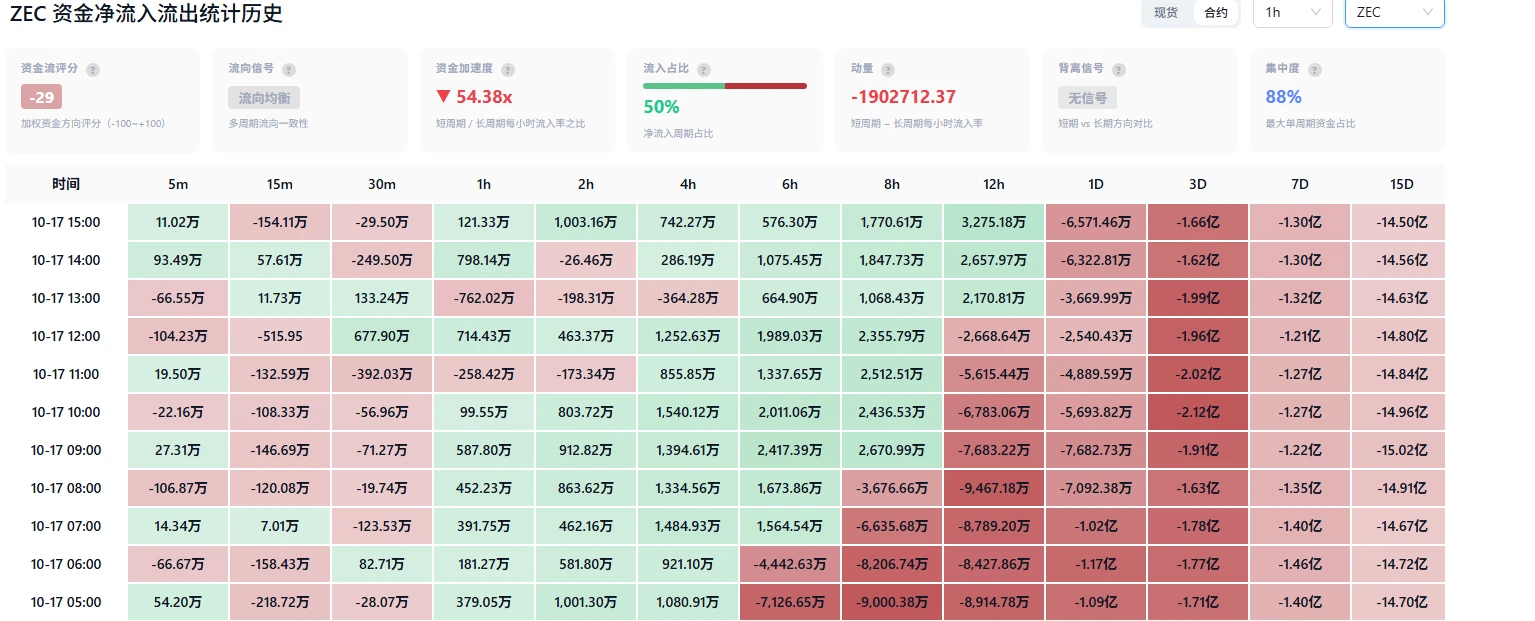Select the 10-17 05:00 row time cell
Screen dimensions: 1535x621
pyautogui.click(x=66, y=602)
